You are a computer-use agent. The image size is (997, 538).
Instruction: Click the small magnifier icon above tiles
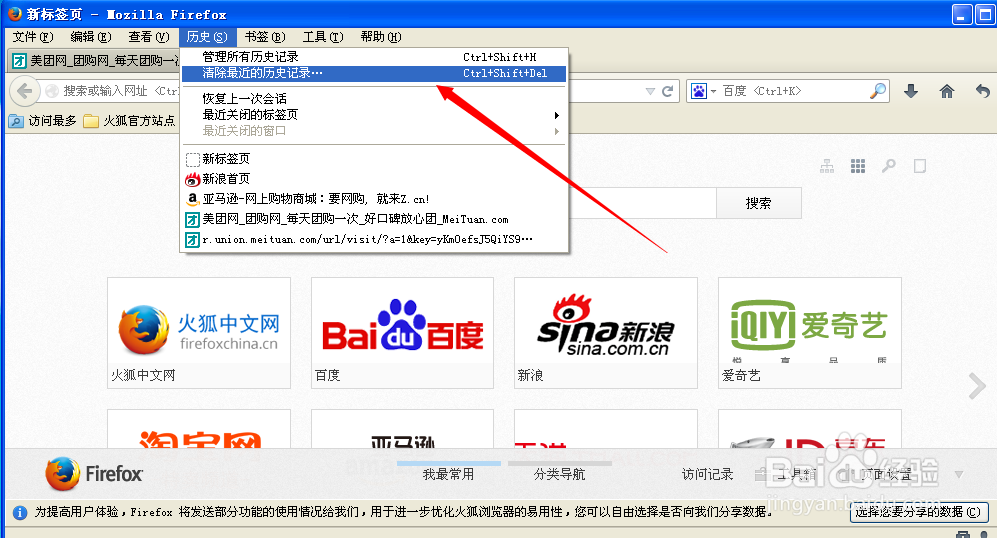pyautogui.click(x=889, y=167)
